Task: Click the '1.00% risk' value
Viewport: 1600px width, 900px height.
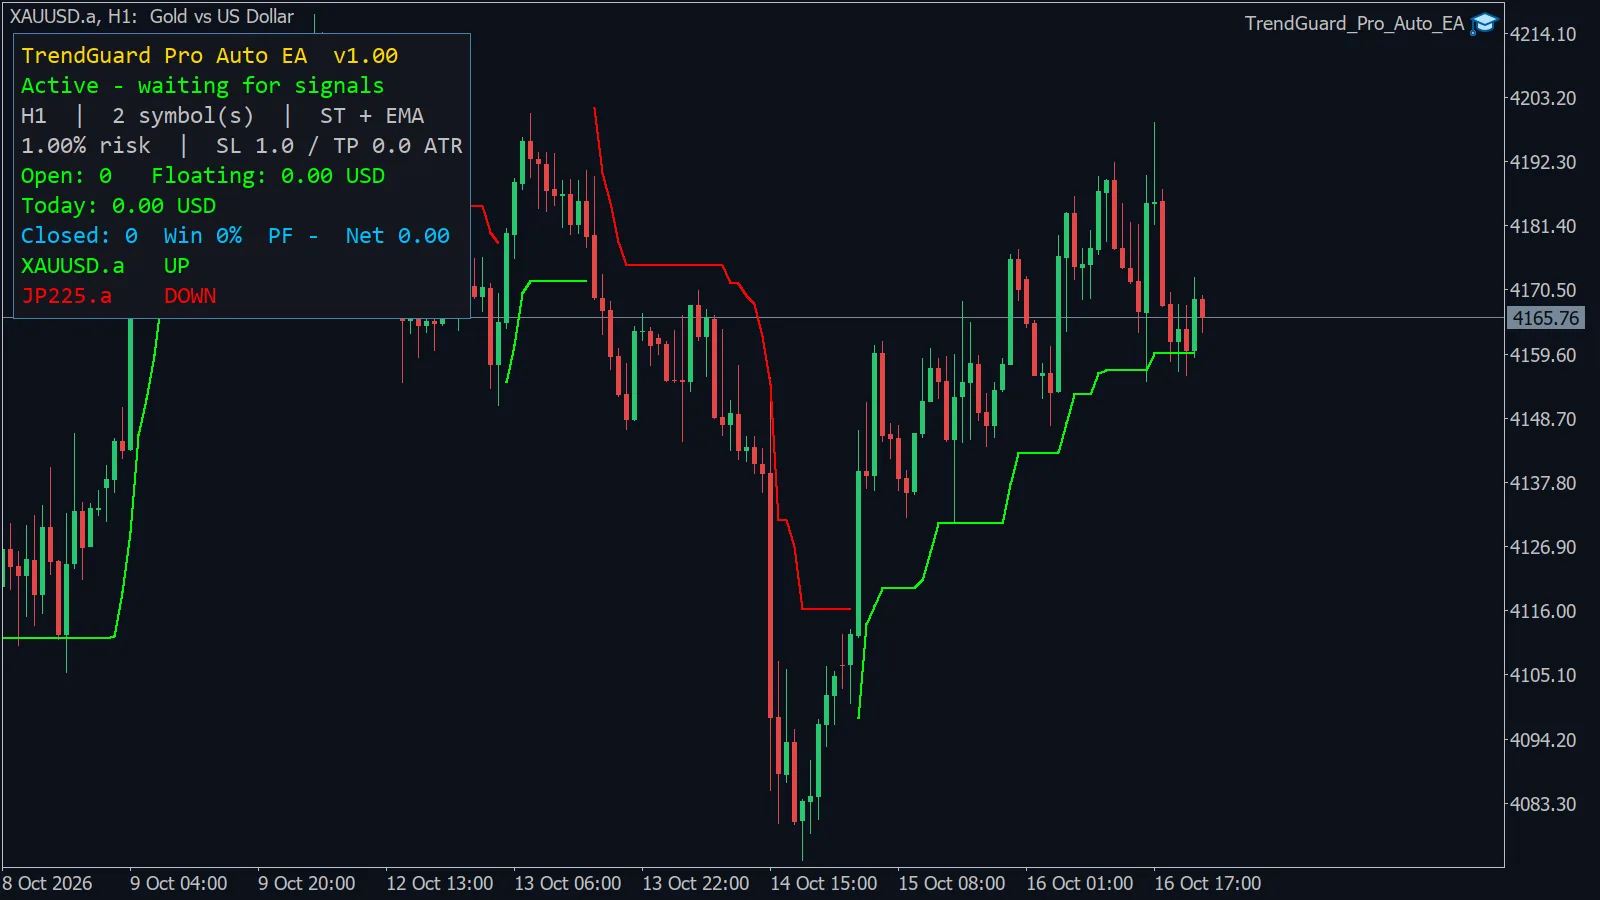Action: (x=86, y=146)
